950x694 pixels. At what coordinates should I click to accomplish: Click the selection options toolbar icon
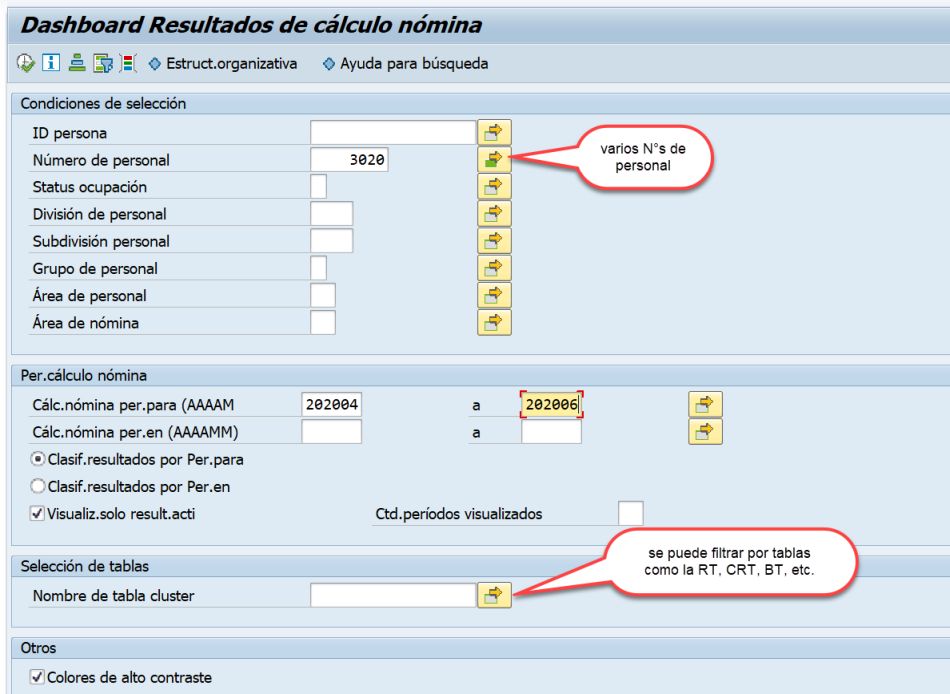coord(128,63)
